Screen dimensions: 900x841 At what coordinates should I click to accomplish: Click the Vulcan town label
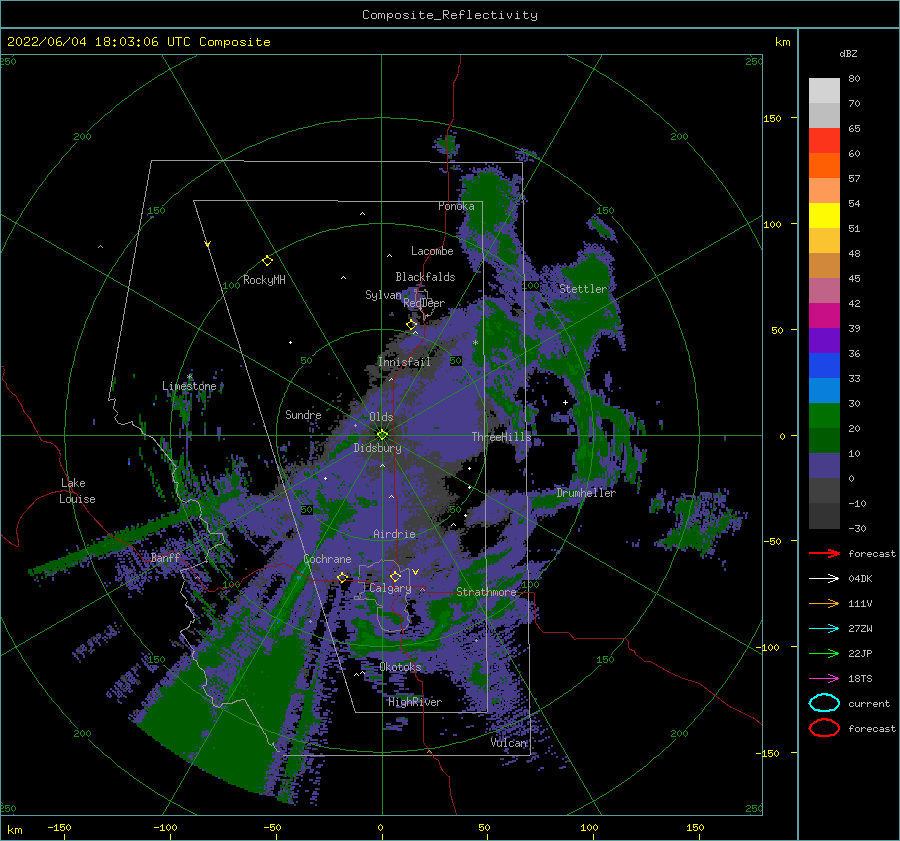click(509, 742)
